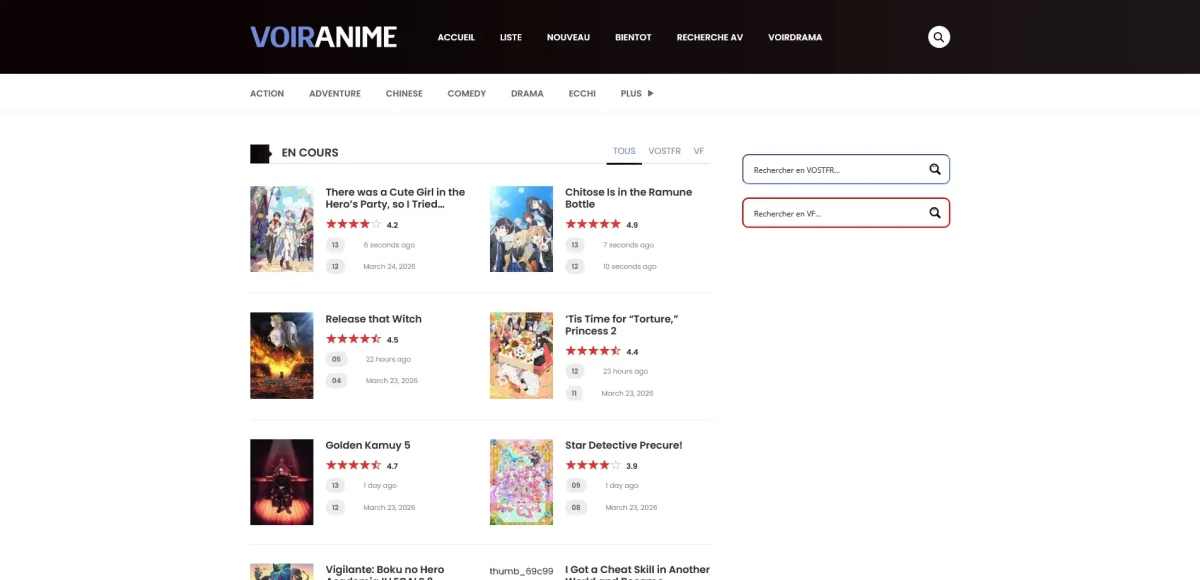Open the BIENTOT menu item
This screenshot has height=580, width=1200.
tap(633, 37)
